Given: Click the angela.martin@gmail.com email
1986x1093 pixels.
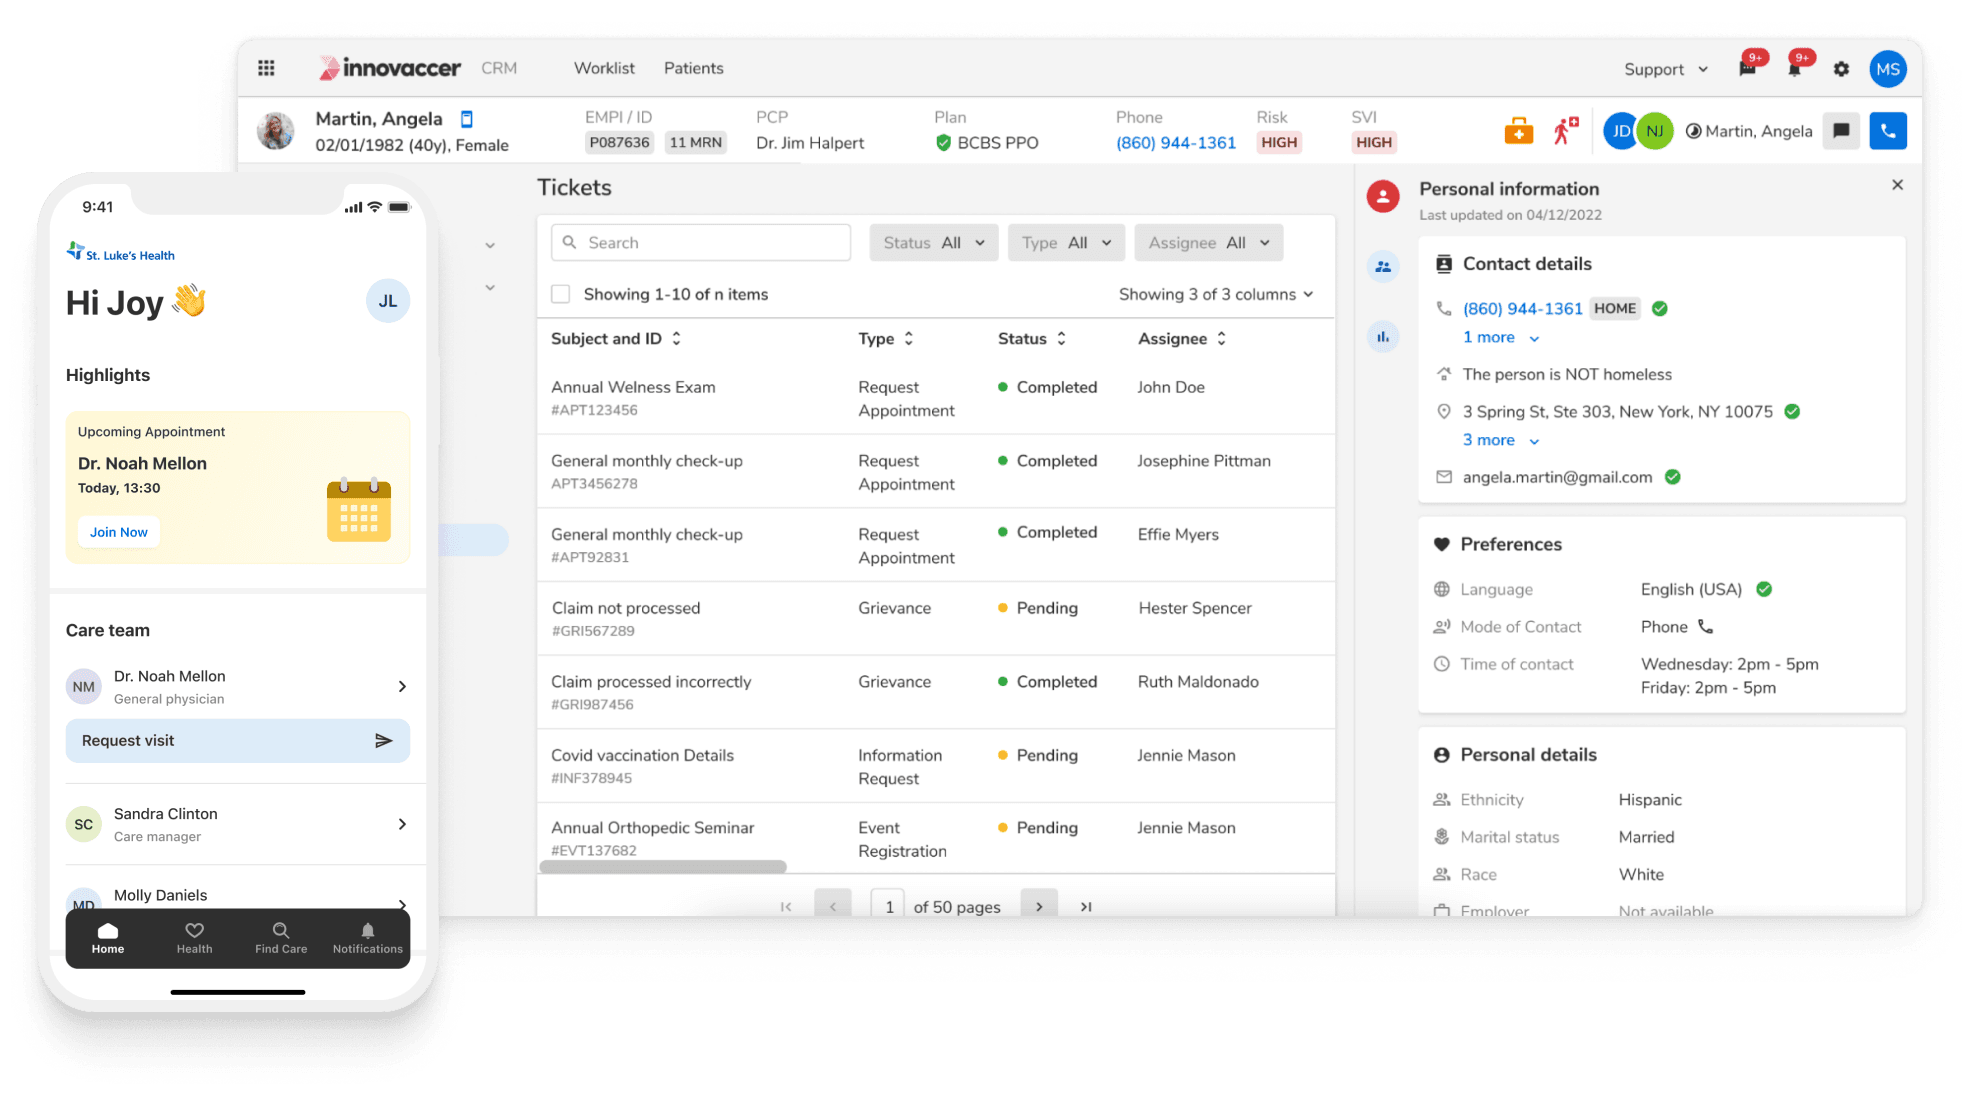Looking at the screenshot, I should tap(1557, 477).
